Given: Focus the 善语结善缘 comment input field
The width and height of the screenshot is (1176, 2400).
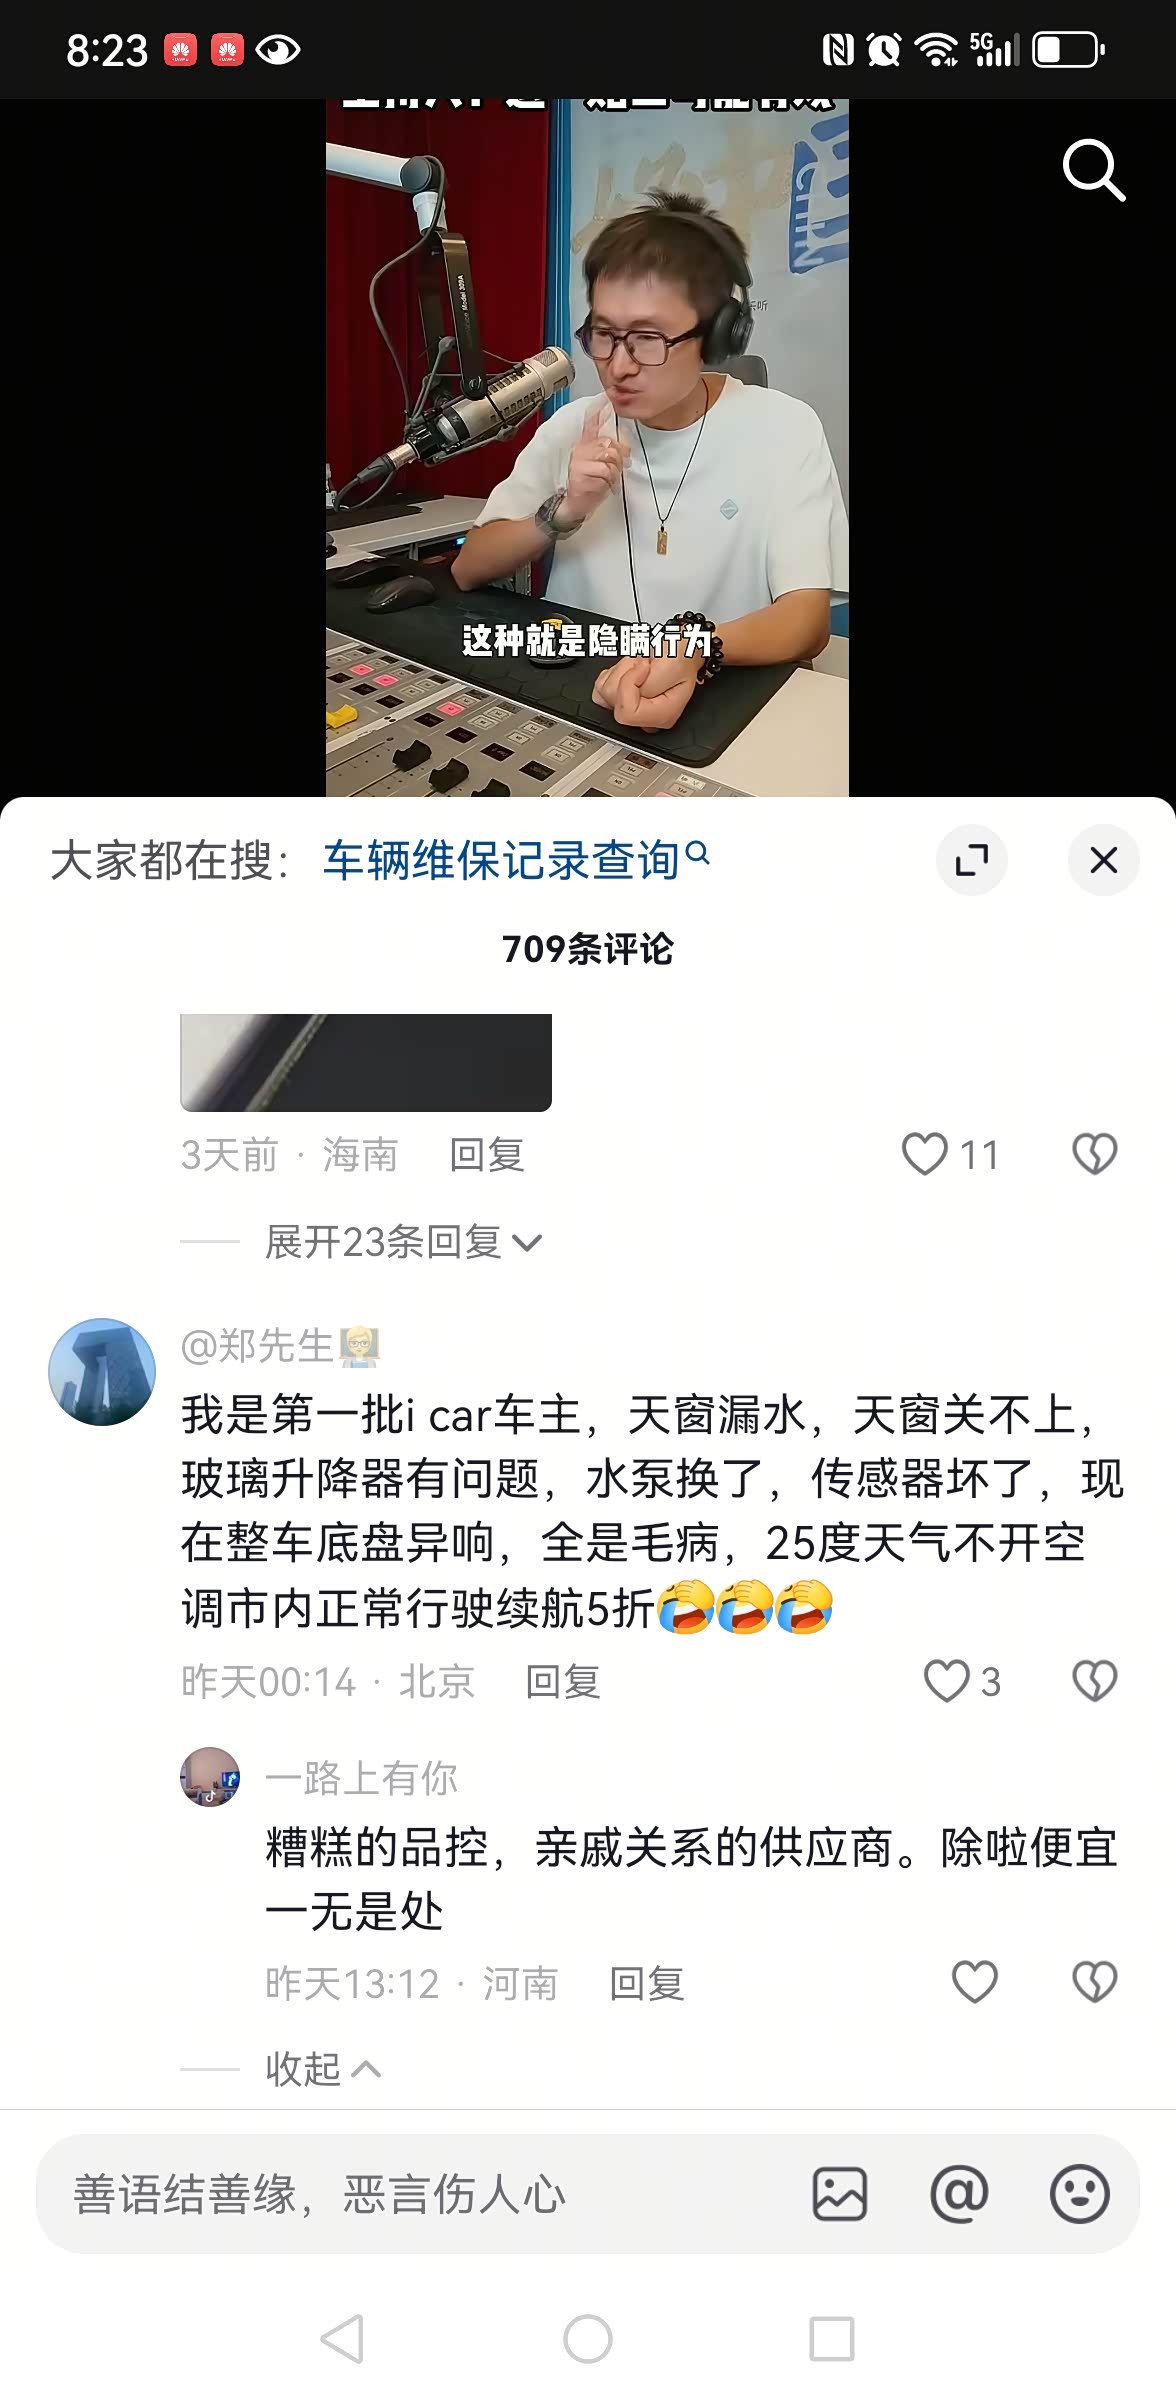Looking at the screenshot, I should [420, 2194].
